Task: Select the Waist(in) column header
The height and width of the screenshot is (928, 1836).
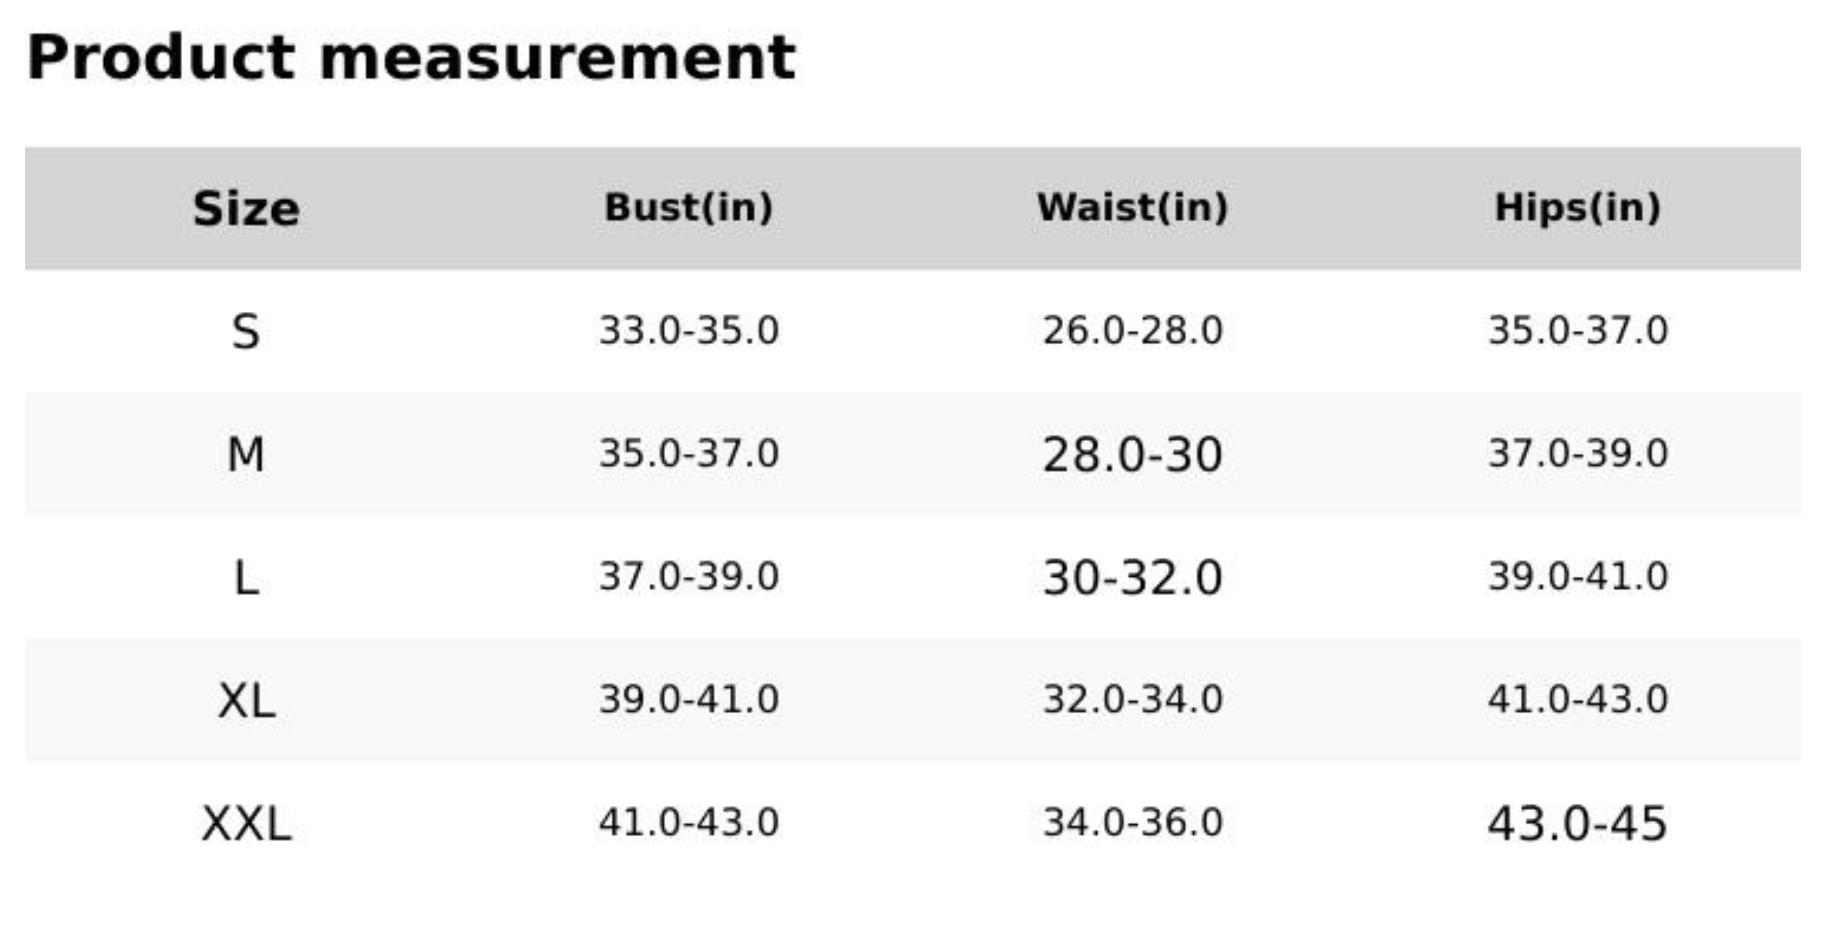Action: click(1132, 207)
